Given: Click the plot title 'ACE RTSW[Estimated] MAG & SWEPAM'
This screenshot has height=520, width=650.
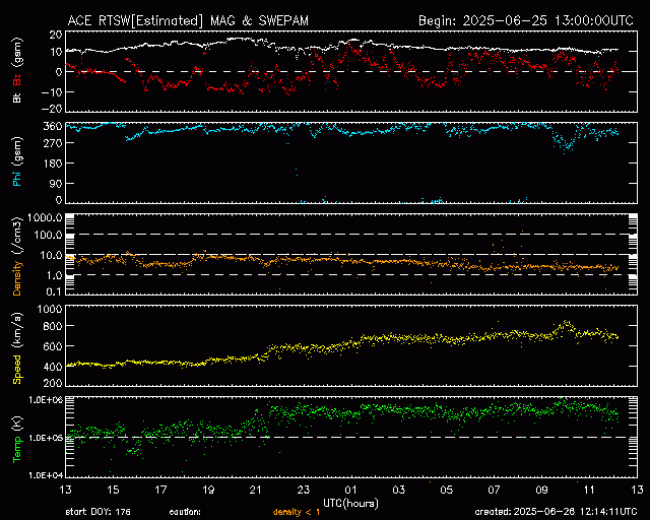Looking at the screenshot, I should point(188,20).
